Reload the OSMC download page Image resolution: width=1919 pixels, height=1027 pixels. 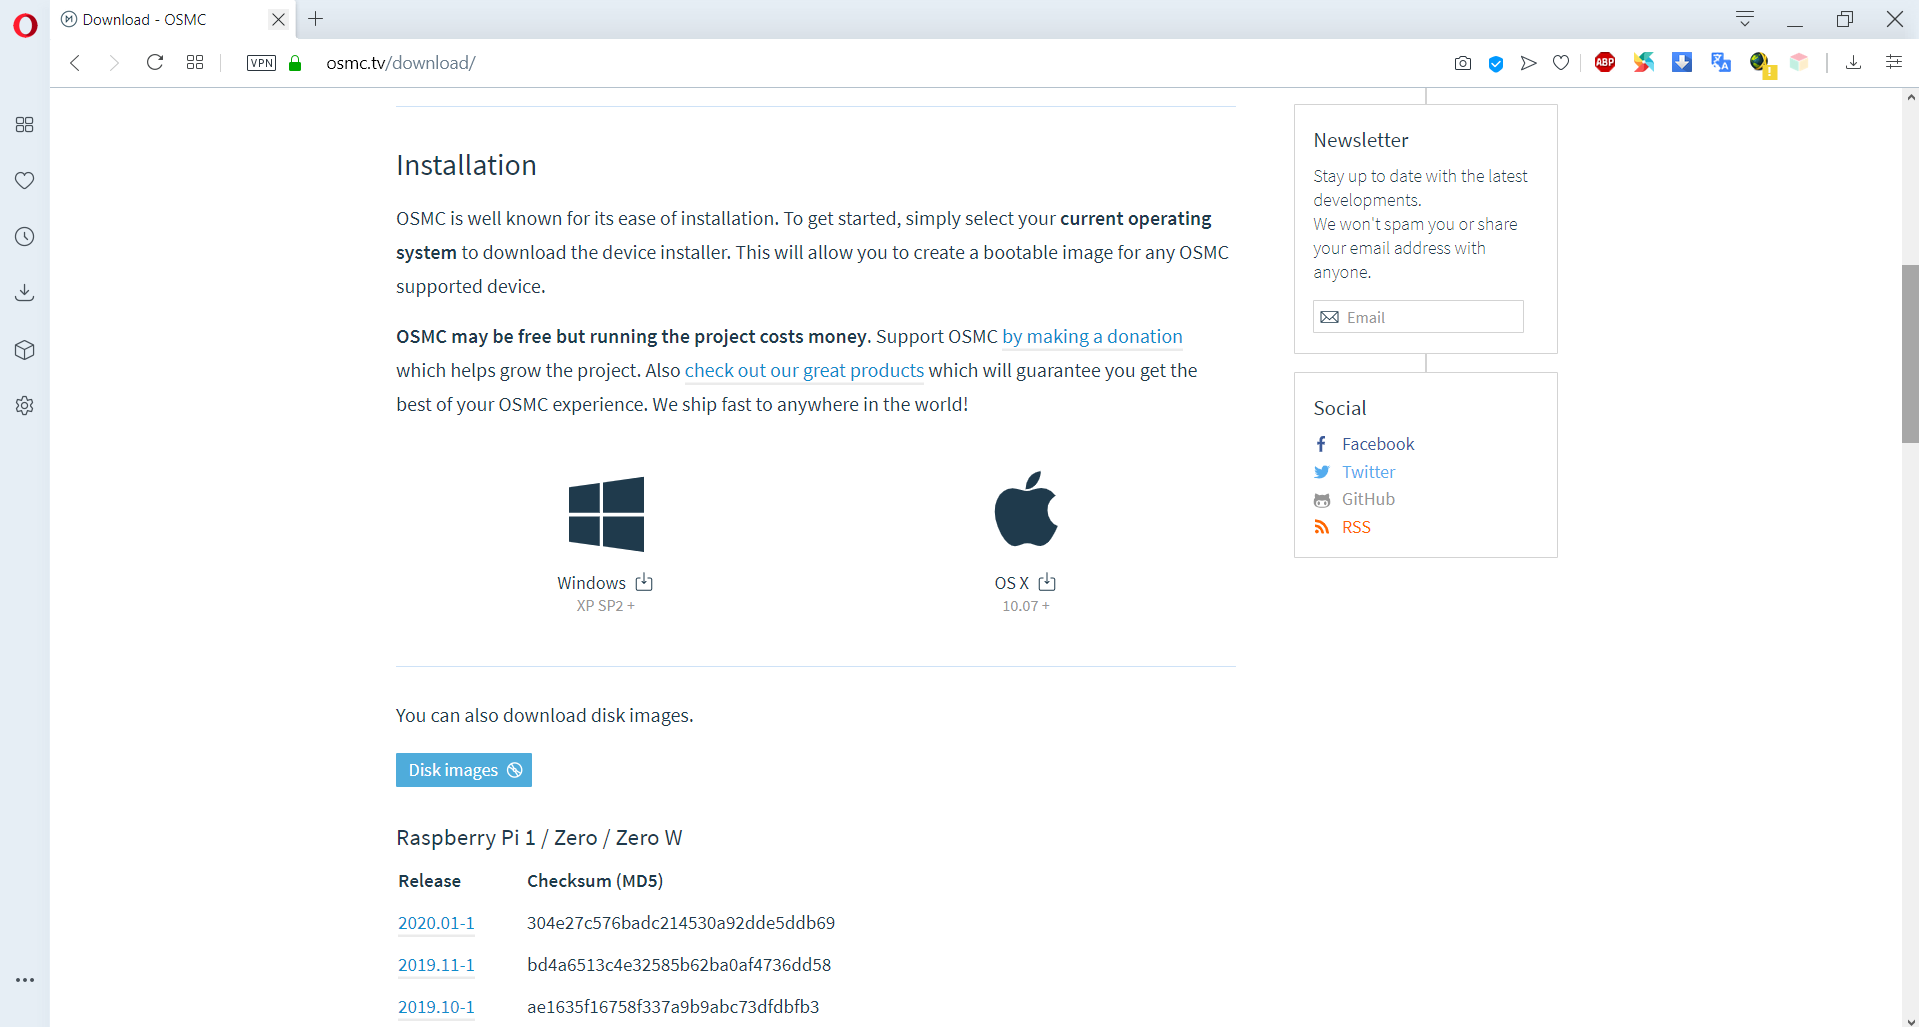(x=155, y=63)
